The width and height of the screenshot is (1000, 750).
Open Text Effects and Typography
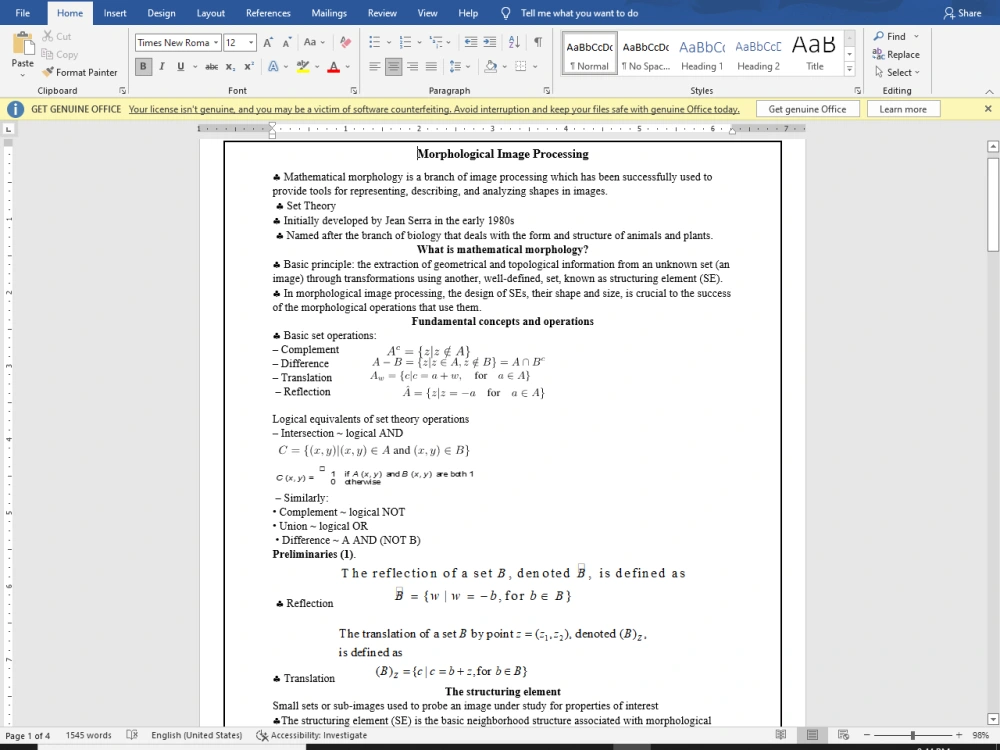click(x=273, y=66)
